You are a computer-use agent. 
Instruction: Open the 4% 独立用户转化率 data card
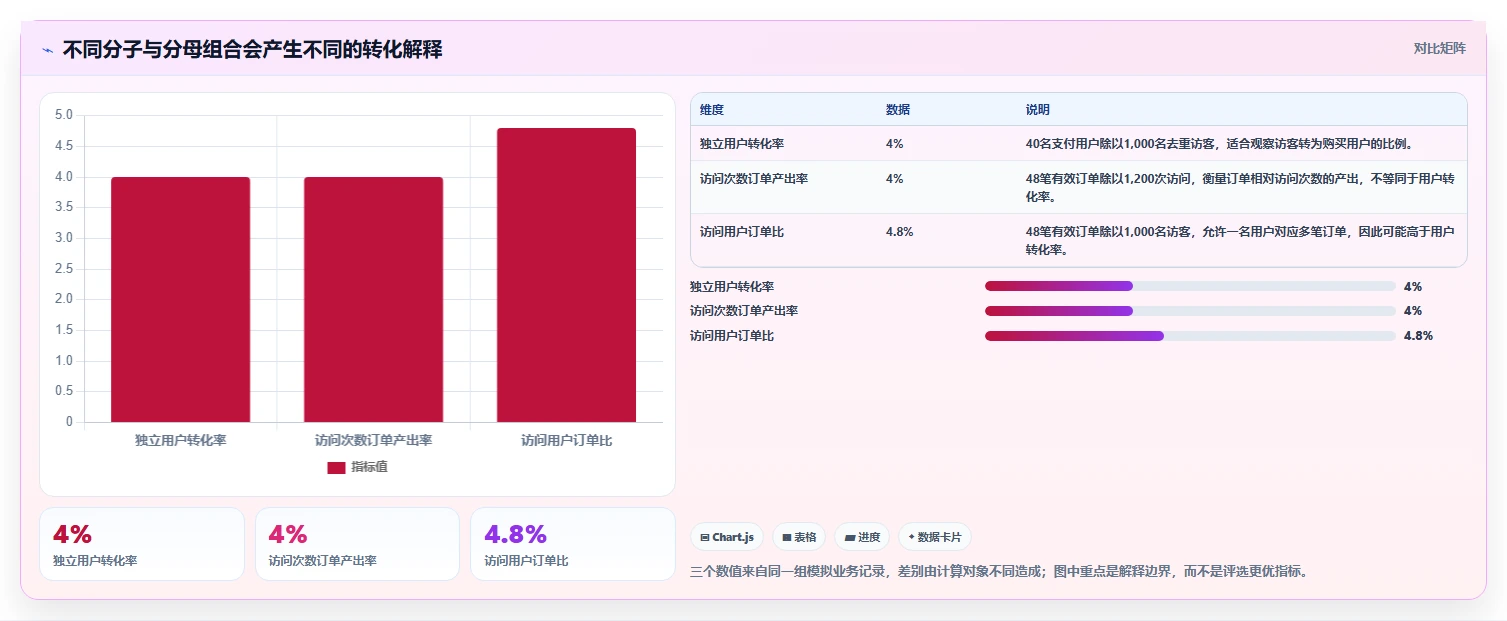click(142, 544)
